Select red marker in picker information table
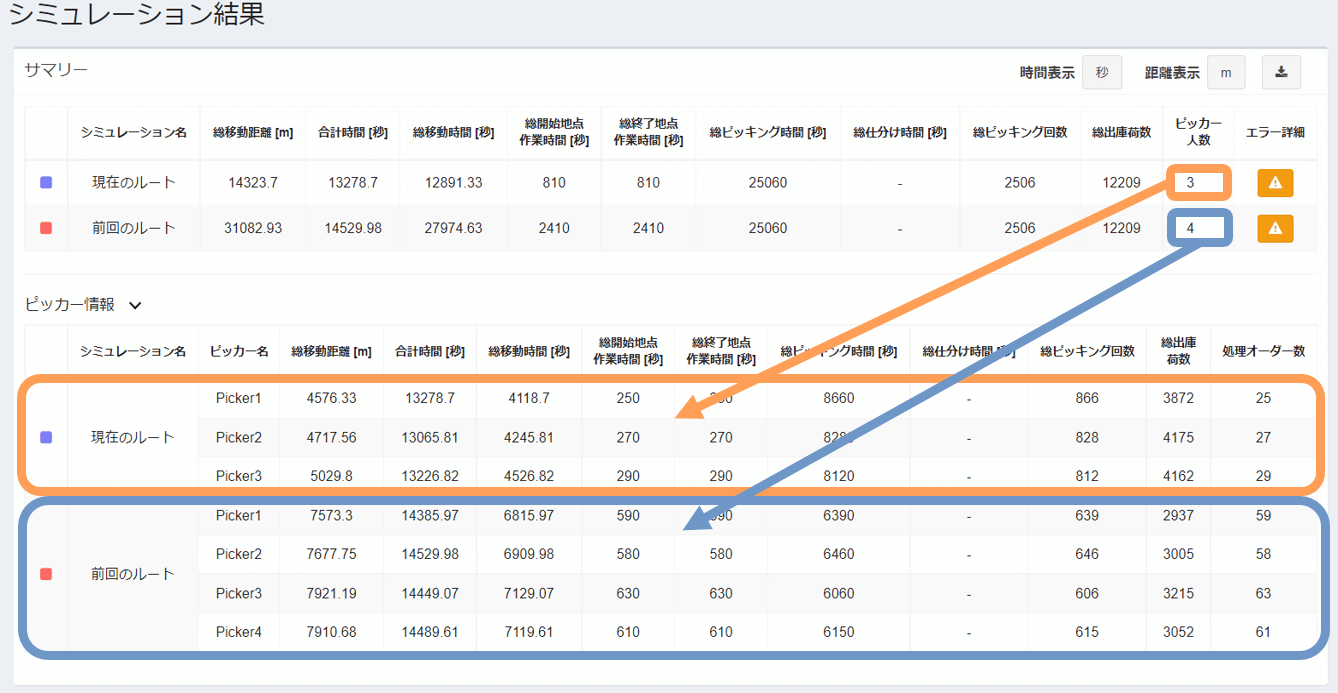Image resolution: width=1338 pixels, height=693 pixels. click(46, 574)
